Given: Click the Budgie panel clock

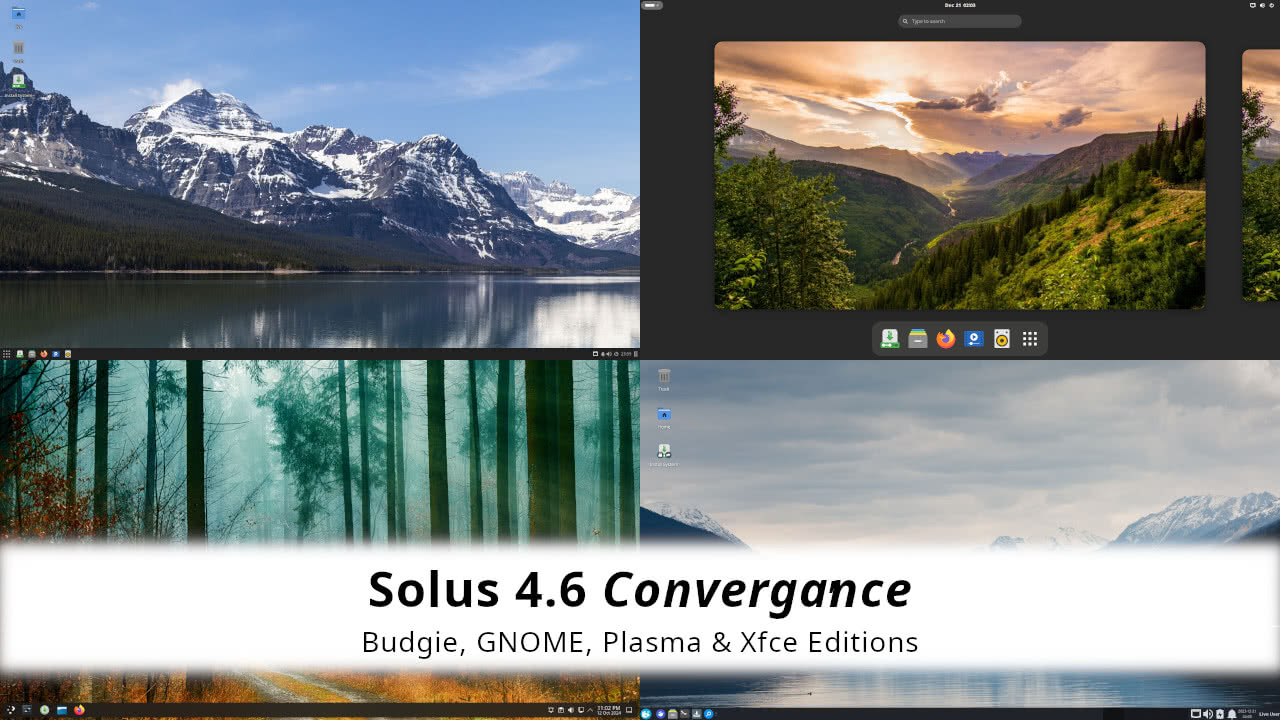Looking at the screenshot, I should [x=626, y=354].
